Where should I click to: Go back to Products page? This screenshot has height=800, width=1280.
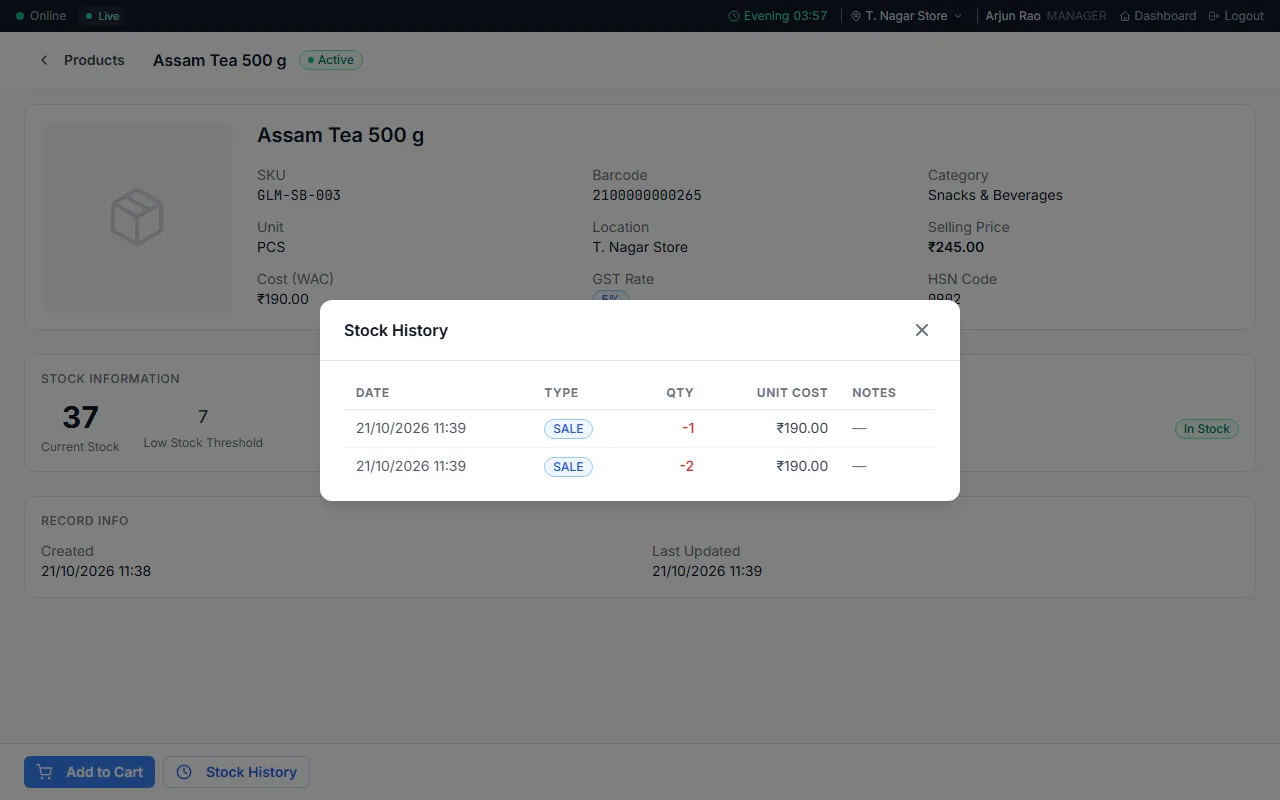coord(94,60)
